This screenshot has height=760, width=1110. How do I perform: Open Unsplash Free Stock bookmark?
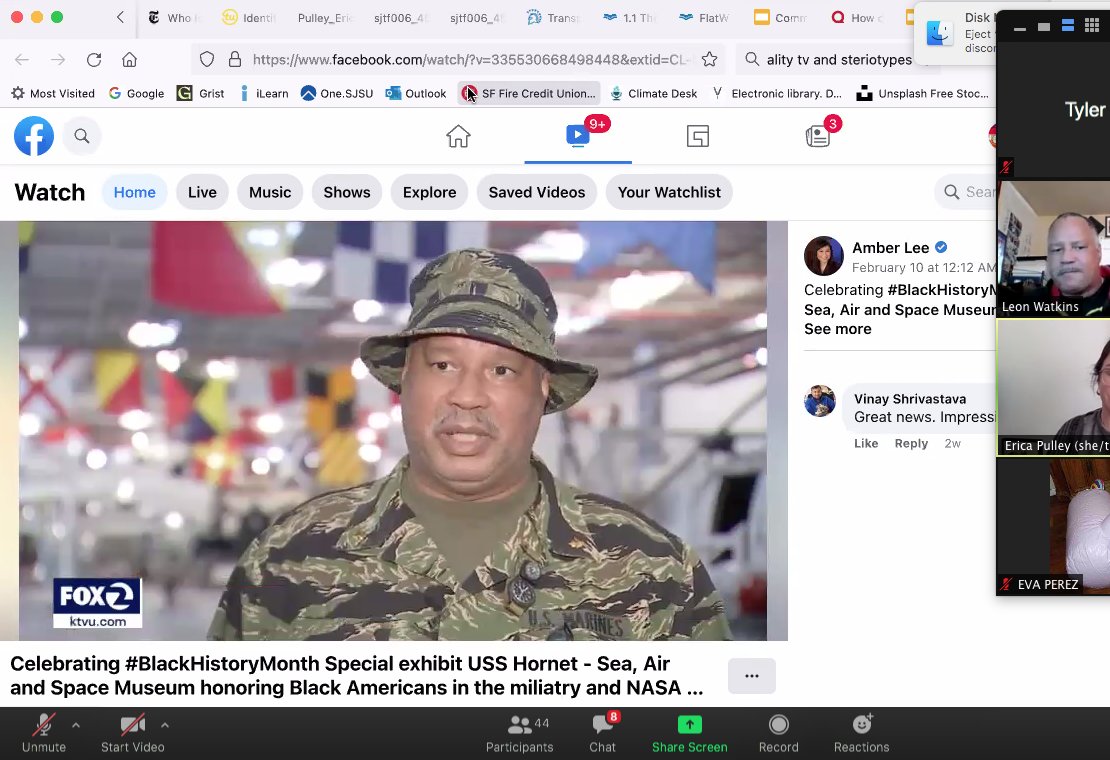922,93
